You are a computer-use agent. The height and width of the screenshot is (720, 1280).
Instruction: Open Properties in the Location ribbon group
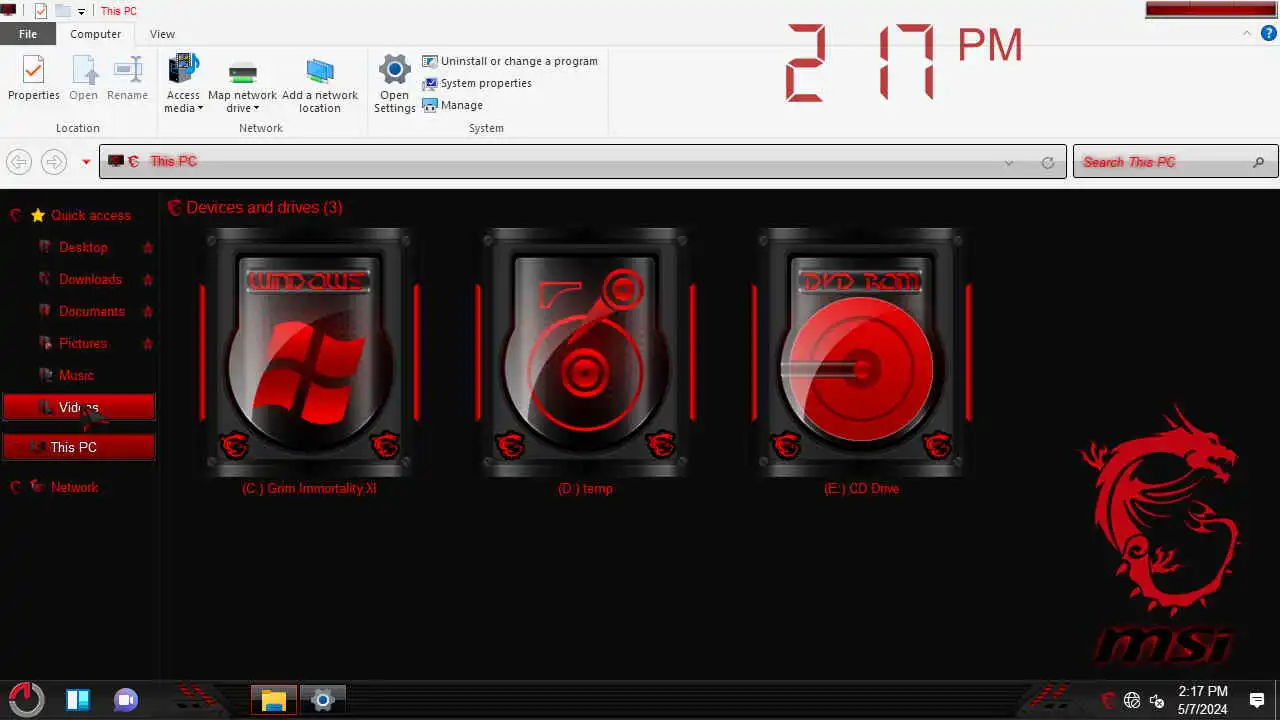(34, 78)
